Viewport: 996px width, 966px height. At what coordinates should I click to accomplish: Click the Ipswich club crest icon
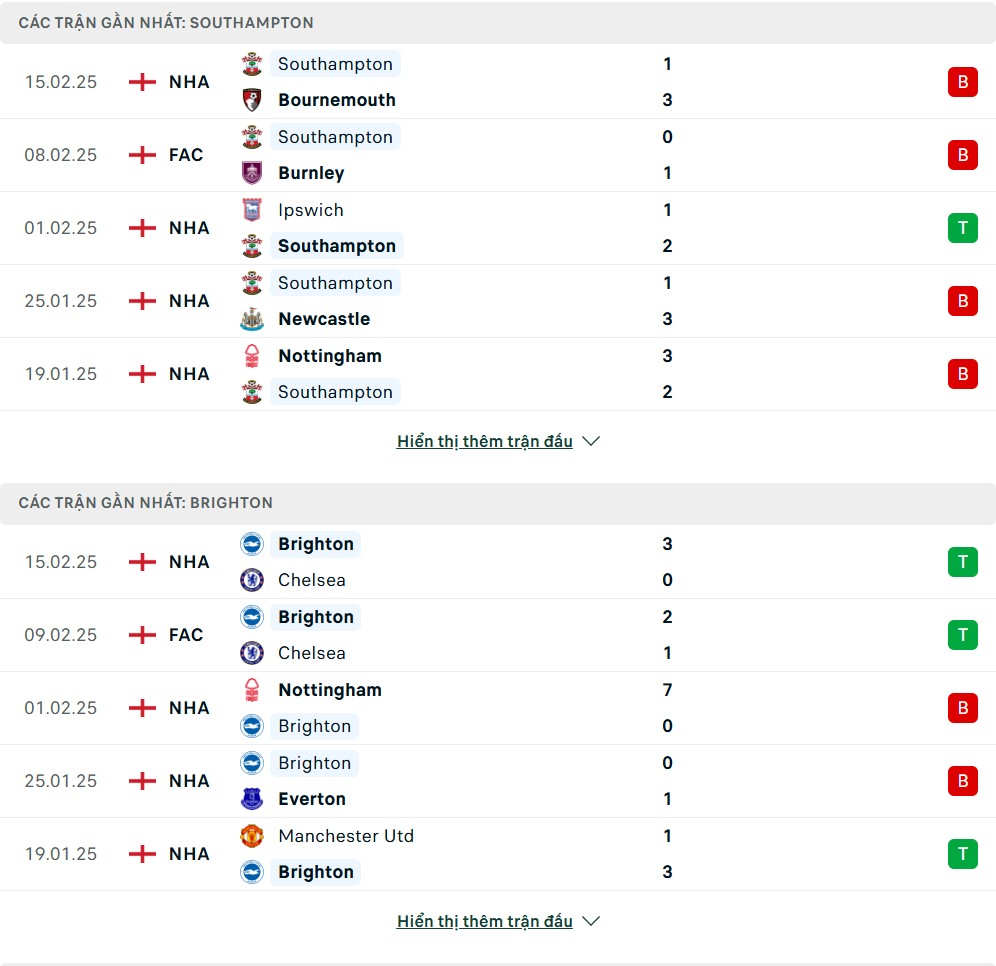252,210
